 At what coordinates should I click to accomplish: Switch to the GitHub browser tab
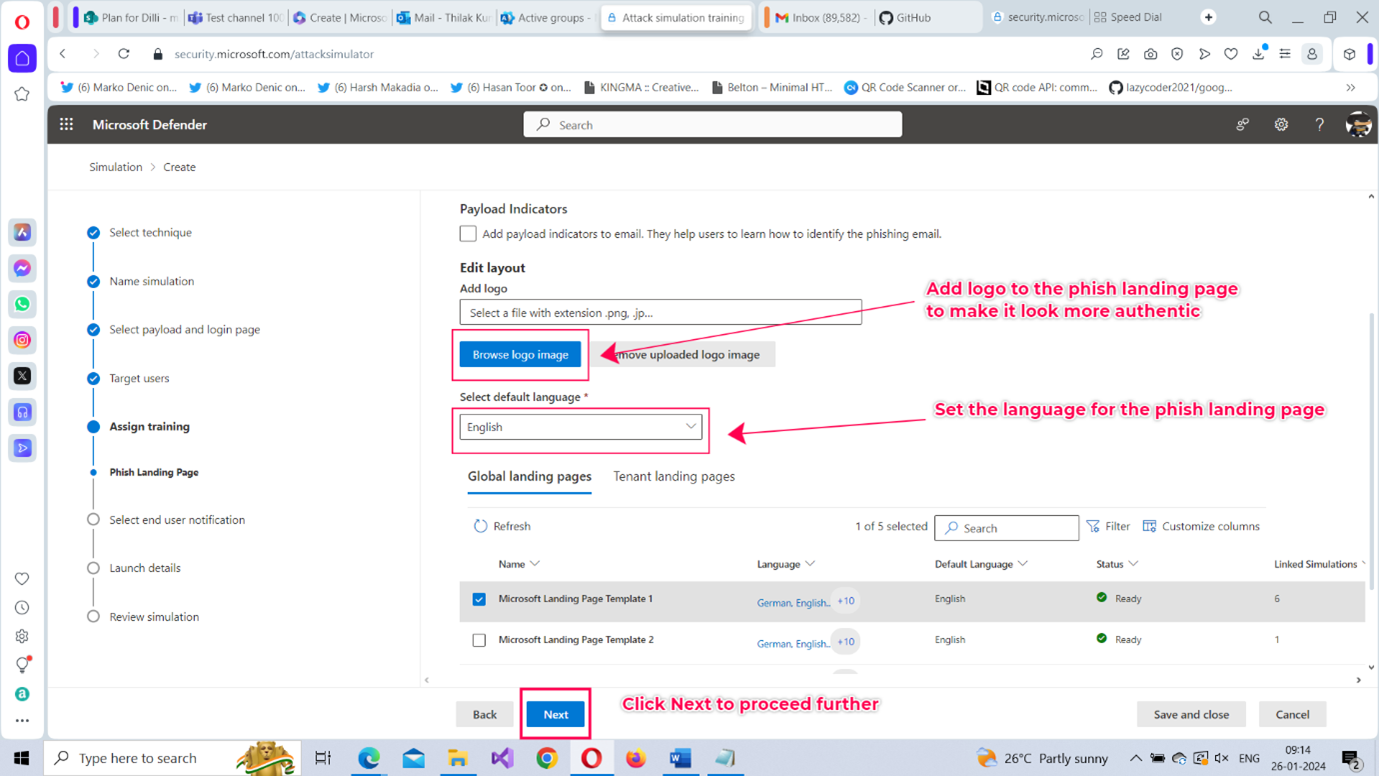912,18
